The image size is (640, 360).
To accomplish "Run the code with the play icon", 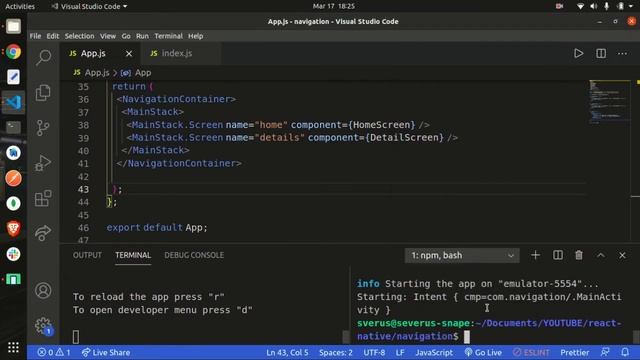I will point(578,53).
